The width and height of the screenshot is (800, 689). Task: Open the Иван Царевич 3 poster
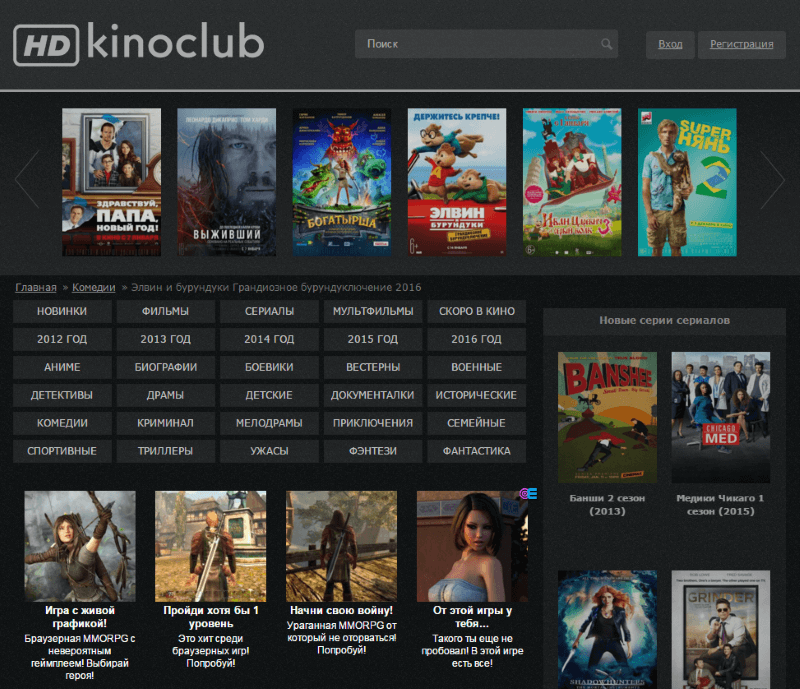click(572, 182)
